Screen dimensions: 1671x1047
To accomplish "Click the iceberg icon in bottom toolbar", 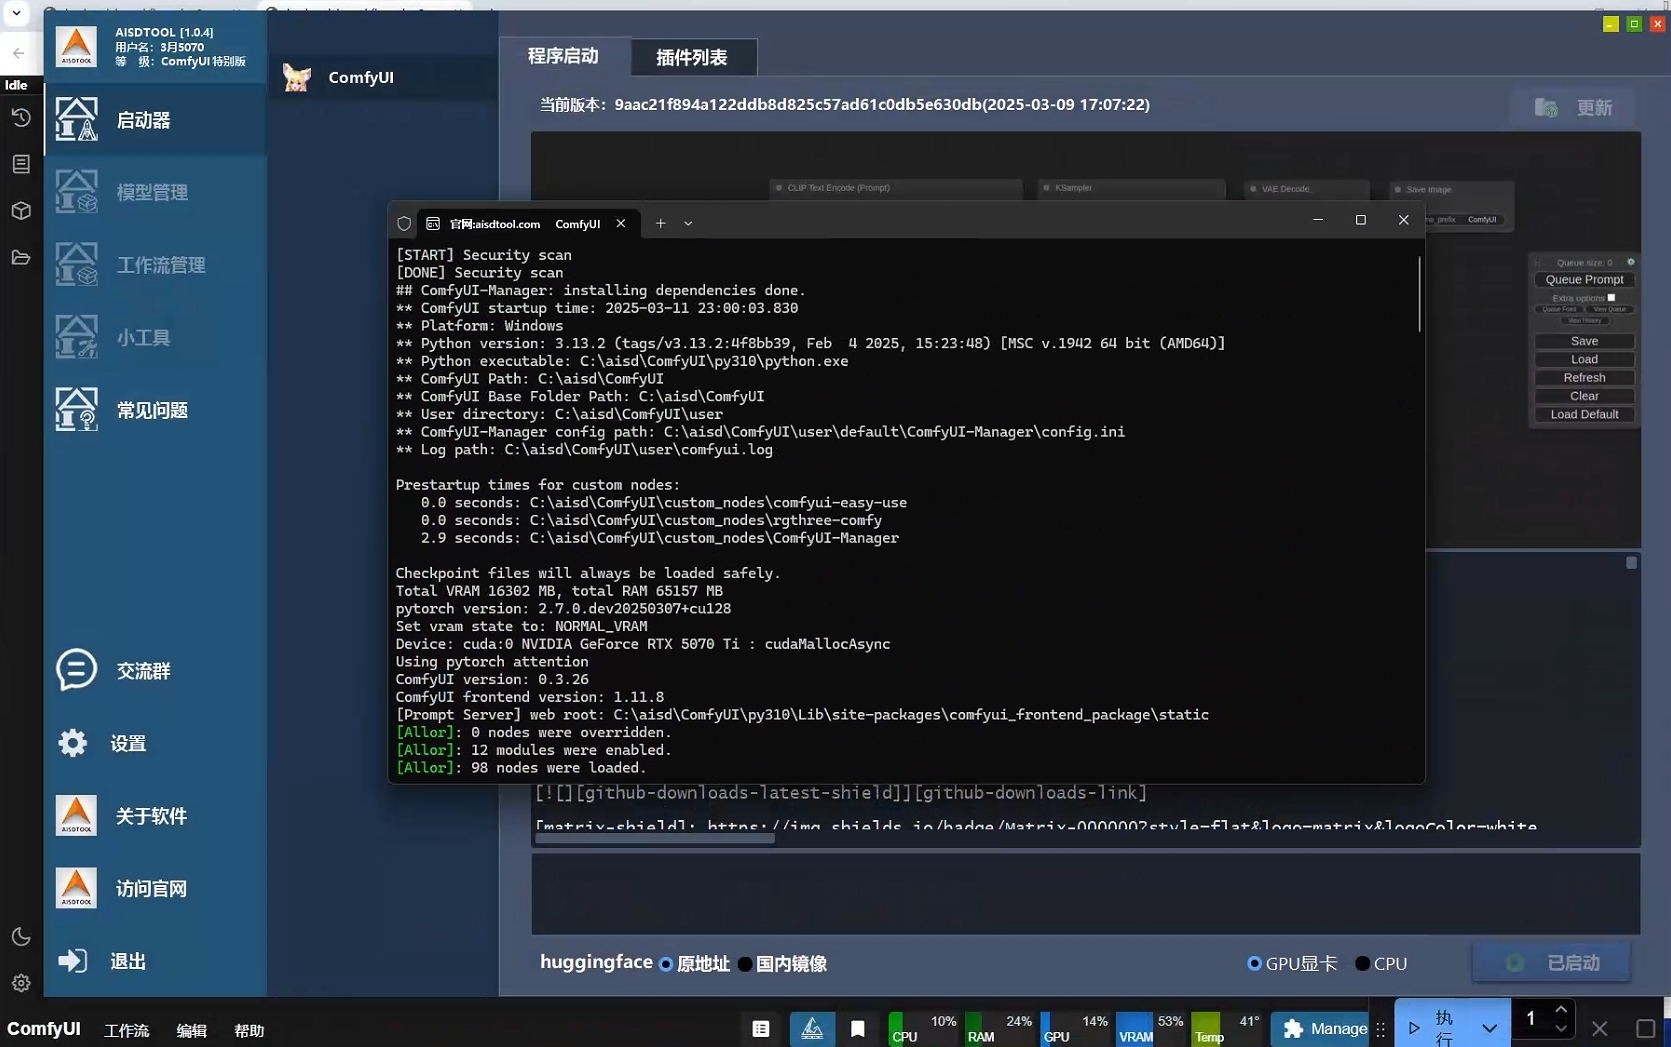I will pos(812,1028).
